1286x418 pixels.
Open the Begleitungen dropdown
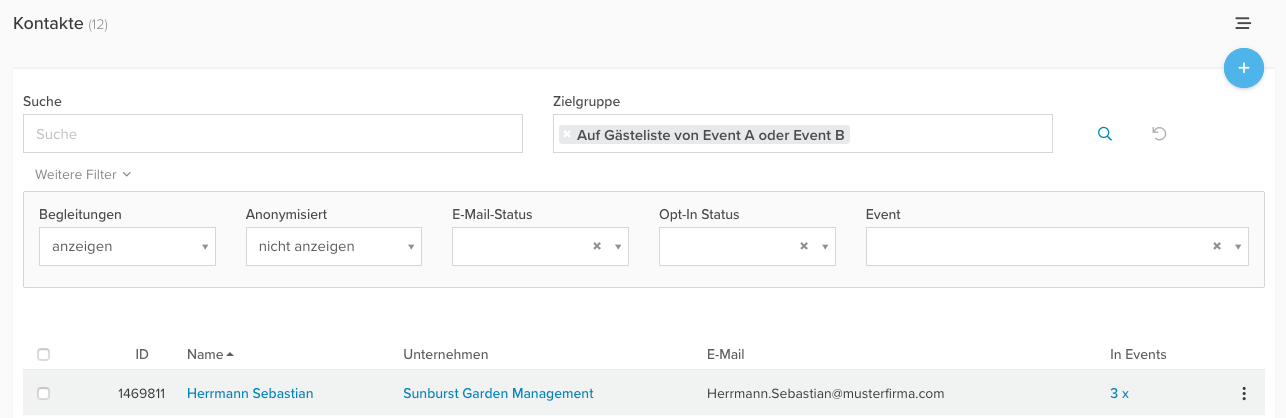pos(127,246)
